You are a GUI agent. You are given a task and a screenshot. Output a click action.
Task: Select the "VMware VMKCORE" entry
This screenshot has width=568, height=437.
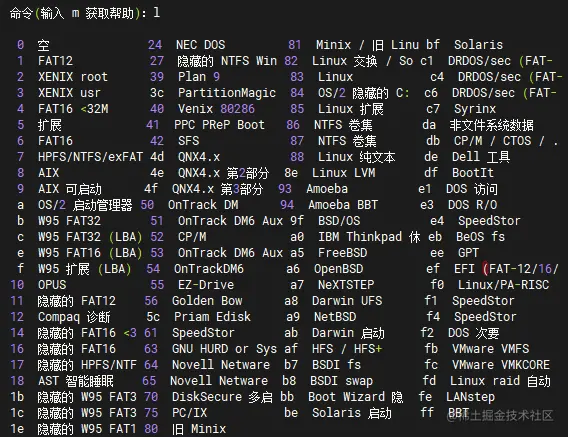point(501,365)
